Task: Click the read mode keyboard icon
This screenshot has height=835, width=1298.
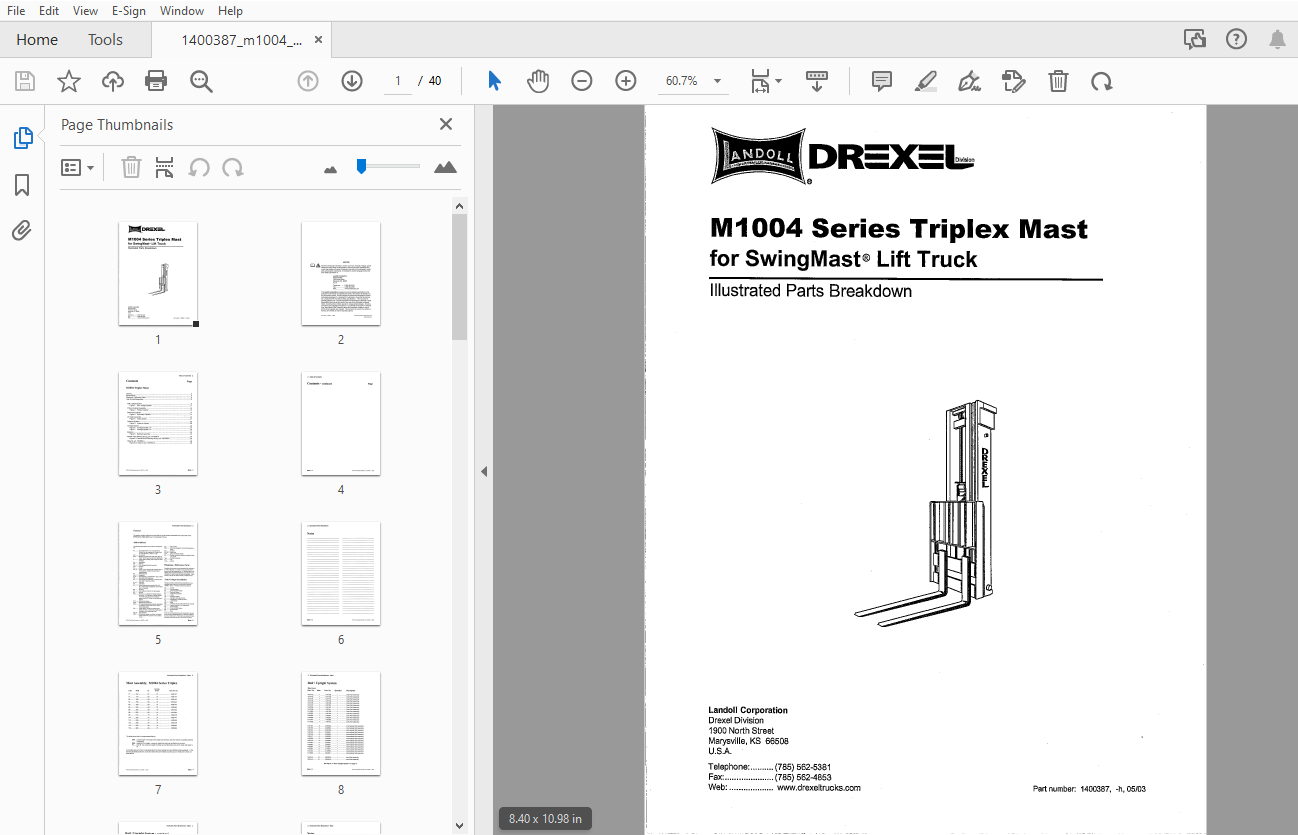Action: pyautogui.click(x=817, y=81)
